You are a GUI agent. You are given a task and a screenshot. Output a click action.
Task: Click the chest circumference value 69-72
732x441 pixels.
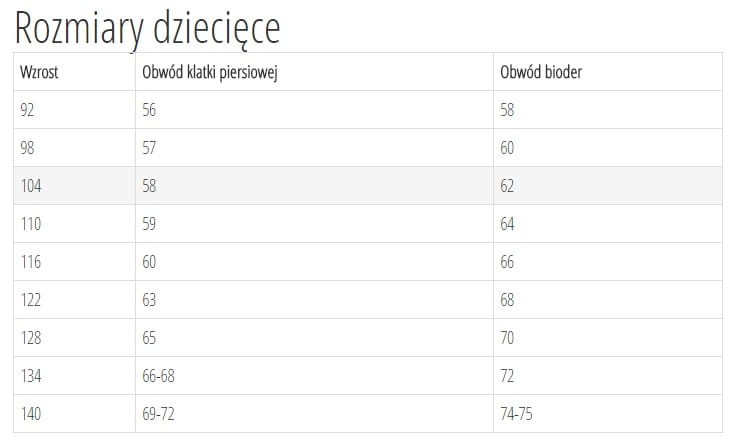coord(159,414)
